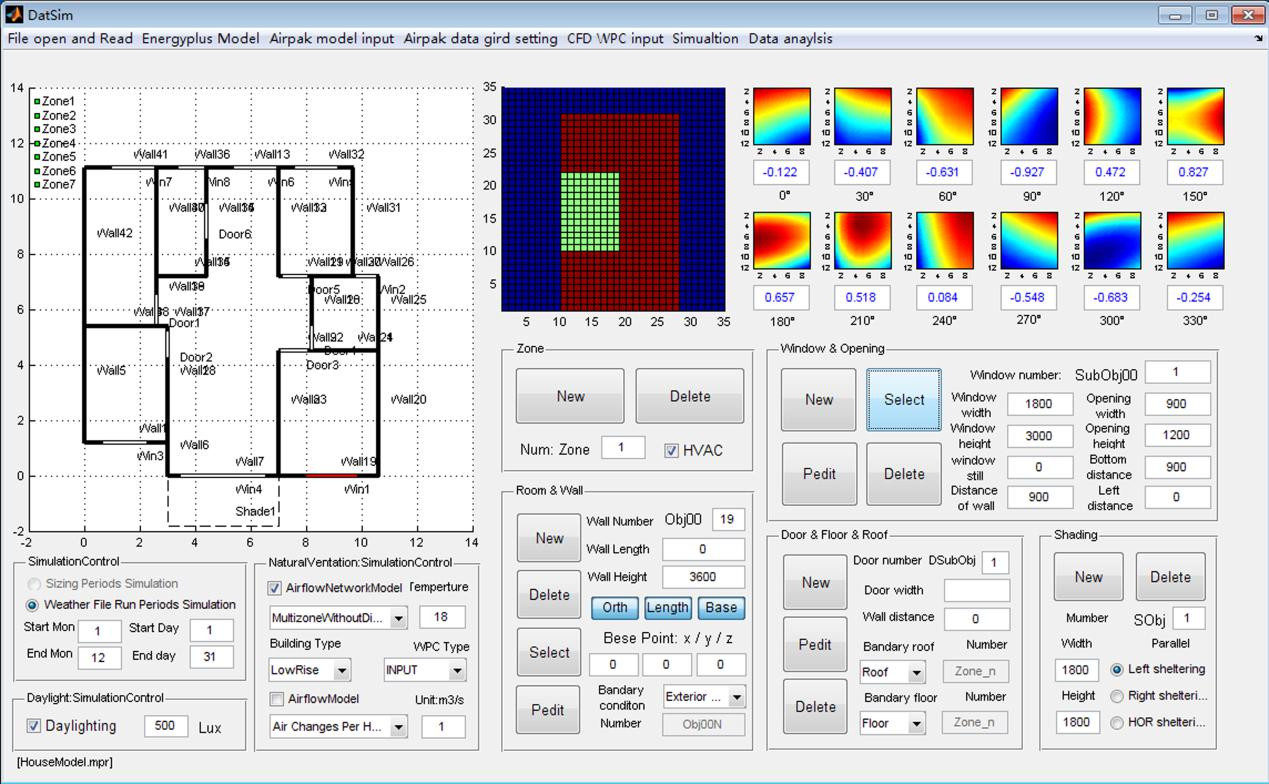
Task: Click the green Zone1 legend marker
Action: click(37, 101)
